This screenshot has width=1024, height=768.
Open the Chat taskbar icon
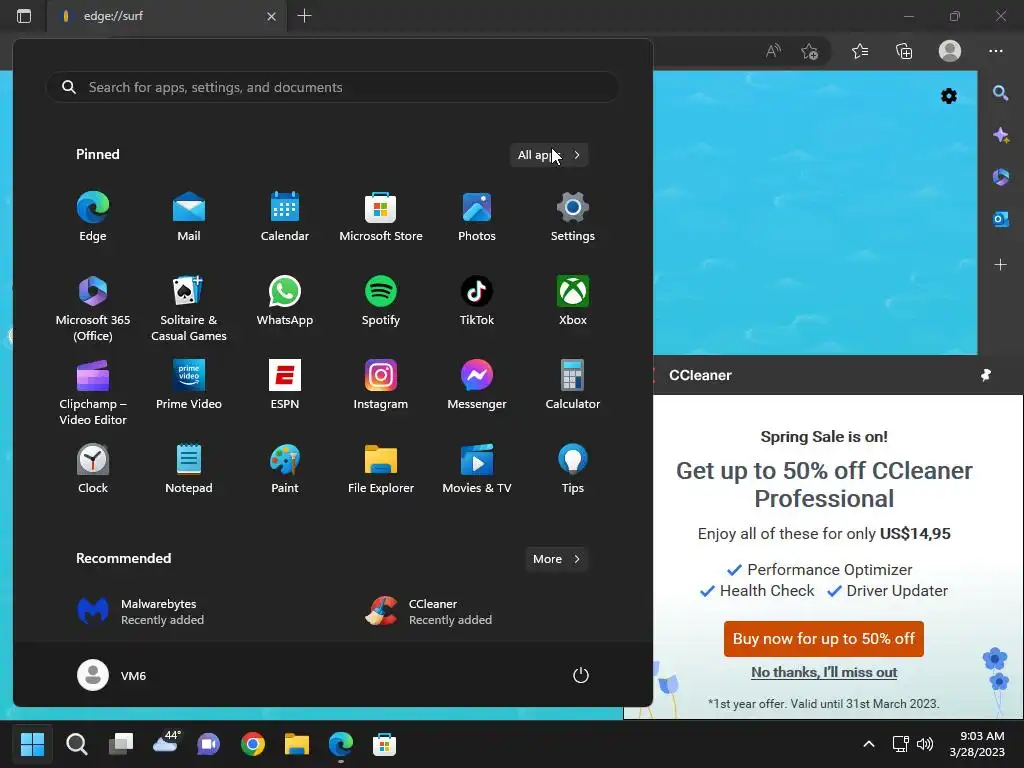208,744
